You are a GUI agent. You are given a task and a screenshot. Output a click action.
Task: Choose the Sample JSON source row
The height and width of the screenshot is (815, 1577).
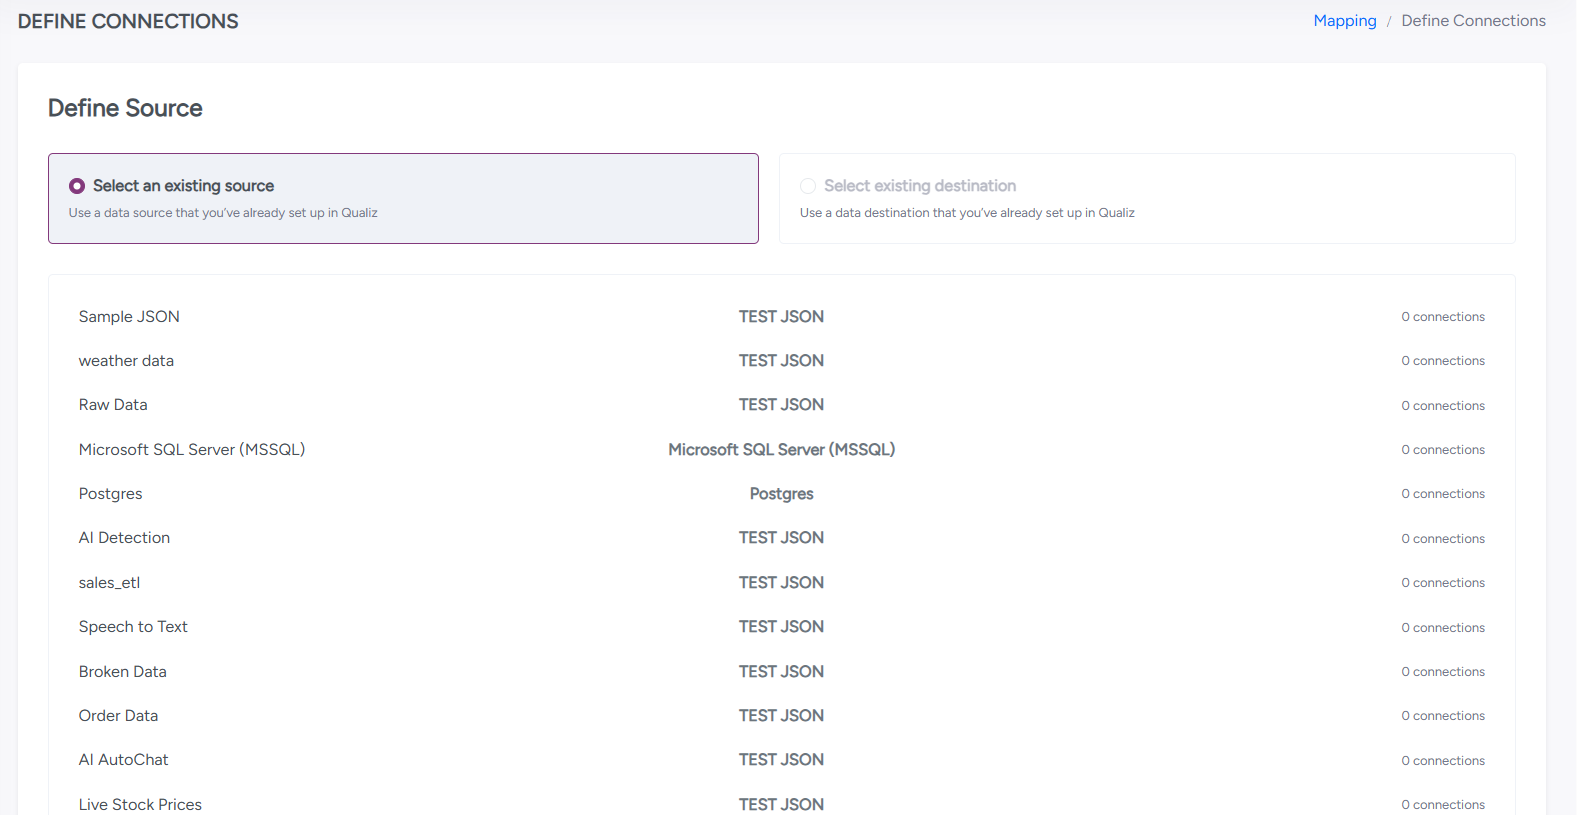[129, 317]
